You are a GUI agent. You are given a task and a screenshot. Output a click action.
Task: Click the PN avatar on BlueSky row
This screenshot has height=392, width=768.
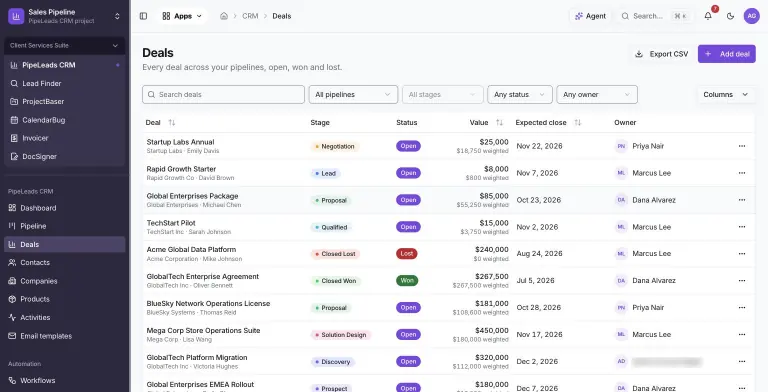pyautogui.click(x=621, y=308)
